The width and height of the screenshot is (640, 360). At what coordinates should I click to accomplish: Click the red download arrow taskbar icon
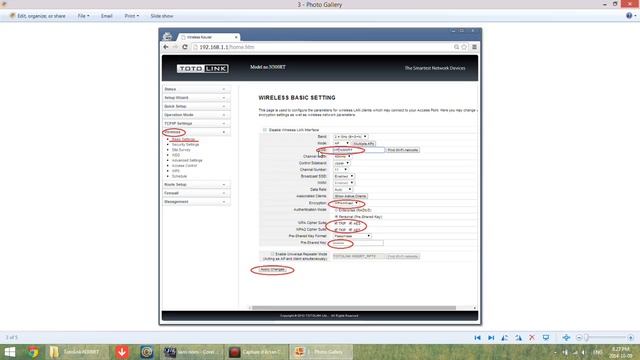pyautogui.click(x=122, y=352)
